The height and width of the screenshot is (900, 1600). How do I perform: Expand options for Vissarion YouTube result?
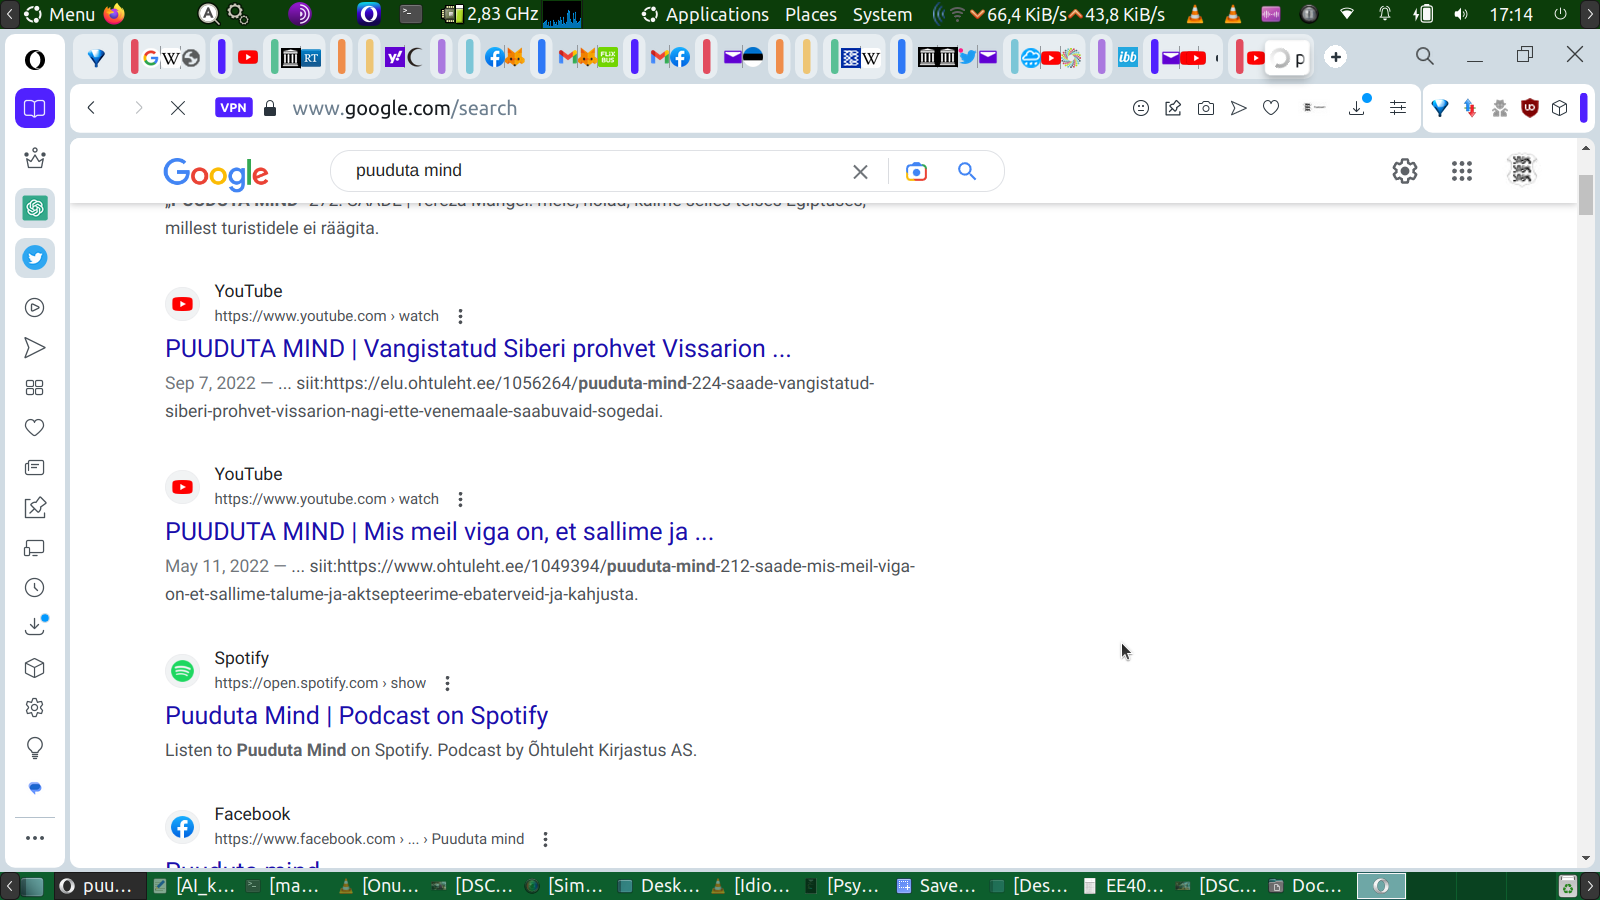pos(460,316)
